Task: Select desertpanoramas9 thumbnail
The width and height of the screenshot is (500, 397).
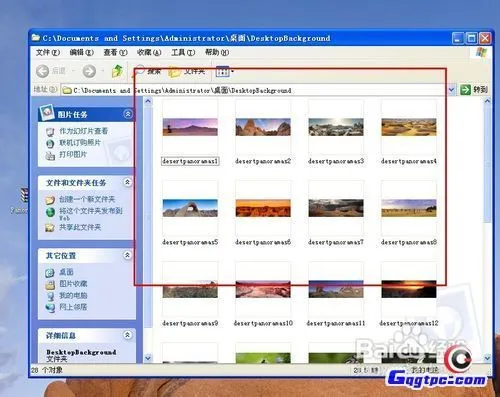Action: point(190,289)
